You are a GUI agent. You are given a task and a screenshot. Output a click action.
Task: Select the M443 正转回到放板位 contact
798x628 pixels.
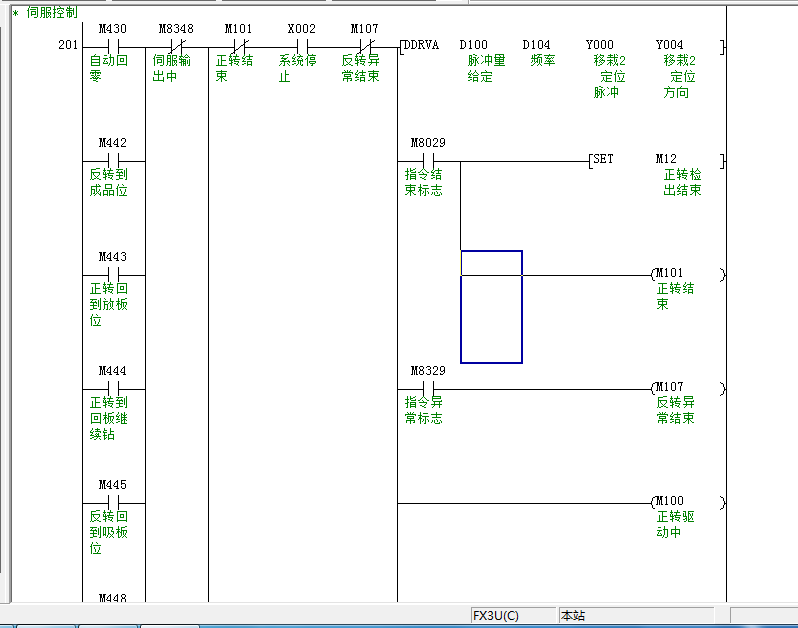point(113,274)
